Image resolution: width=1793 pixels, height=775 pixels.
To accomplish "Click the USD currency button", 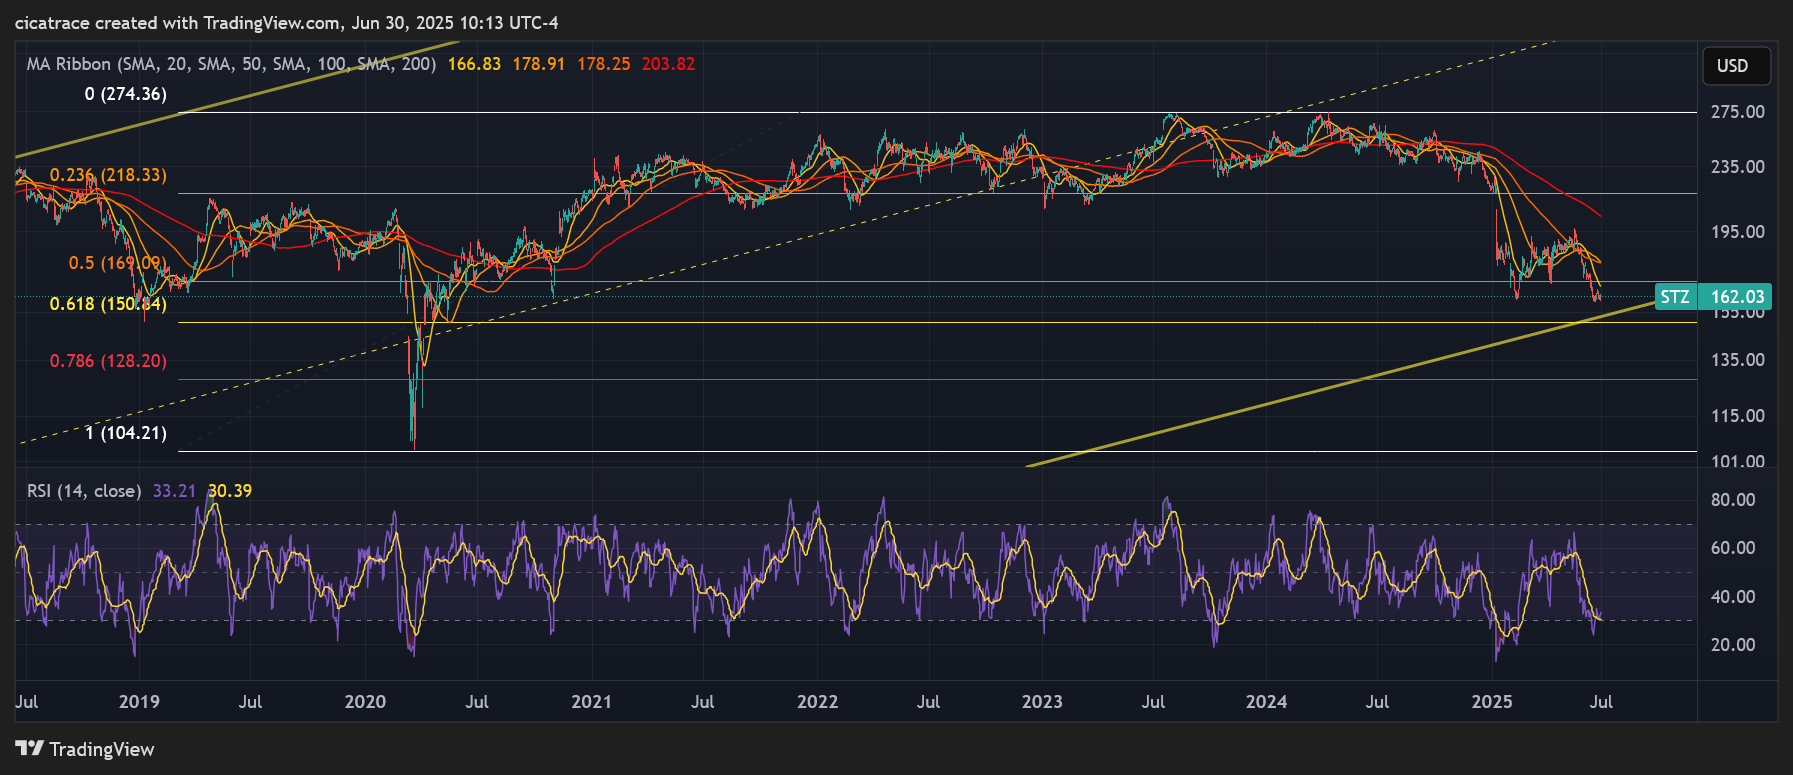I will [x=1736, y=66].
